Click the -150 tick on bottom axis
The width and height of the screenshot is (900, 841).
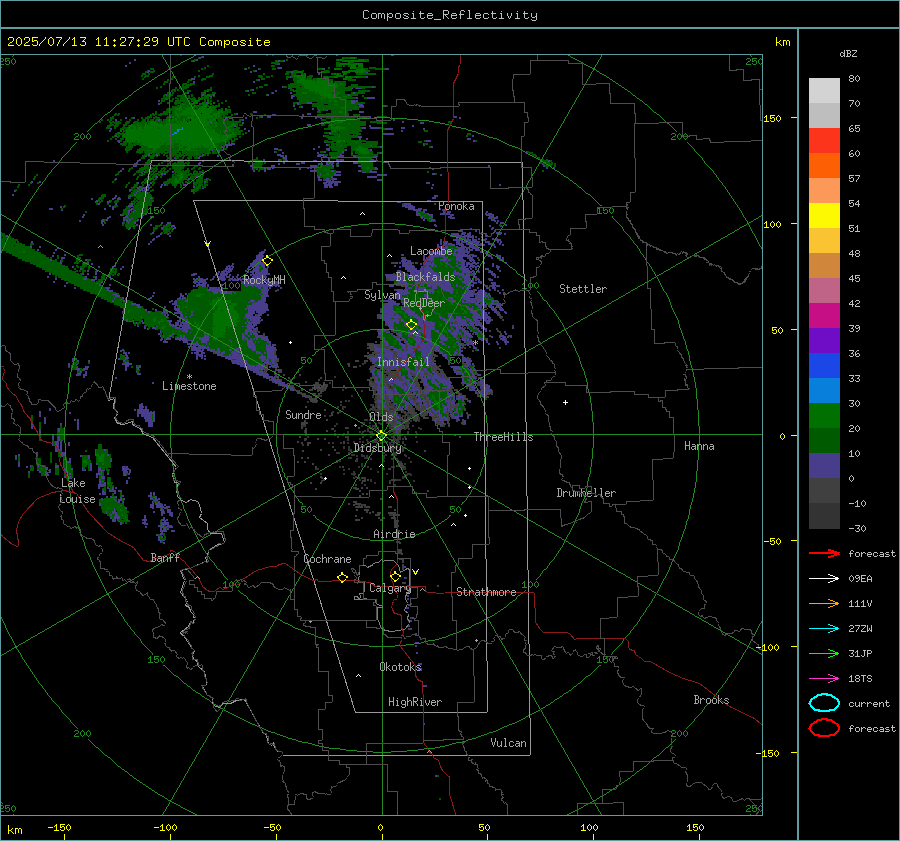pos(59,827)
